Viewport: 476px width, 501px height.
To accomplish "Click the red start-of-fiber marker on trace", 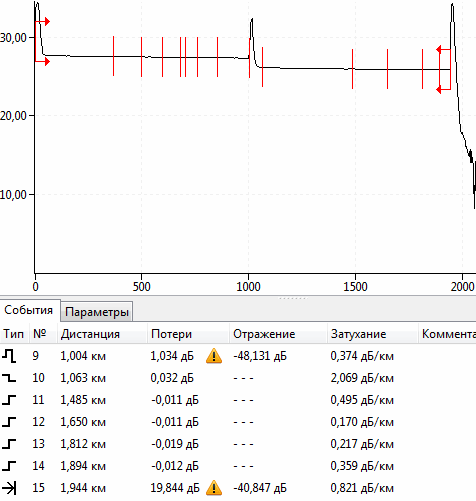I will coord(42,42).
